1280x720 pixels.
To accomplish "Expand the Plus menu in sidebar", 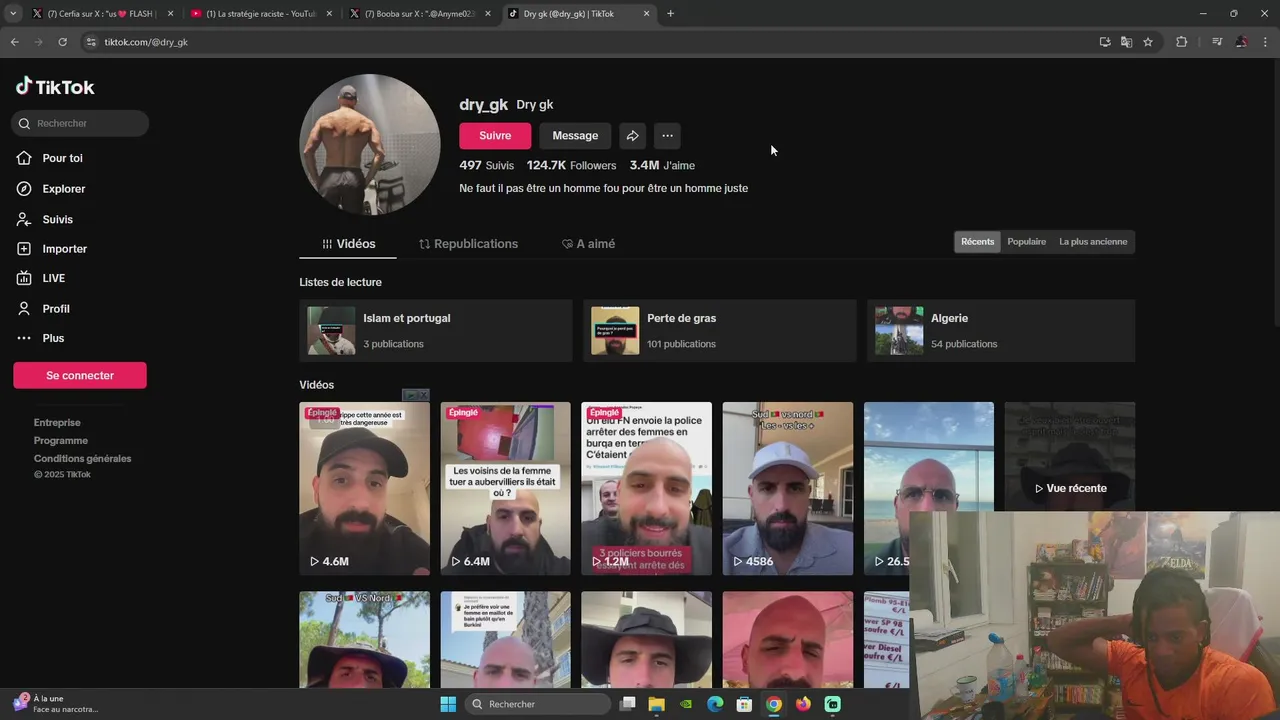I will tap(40, 338).
